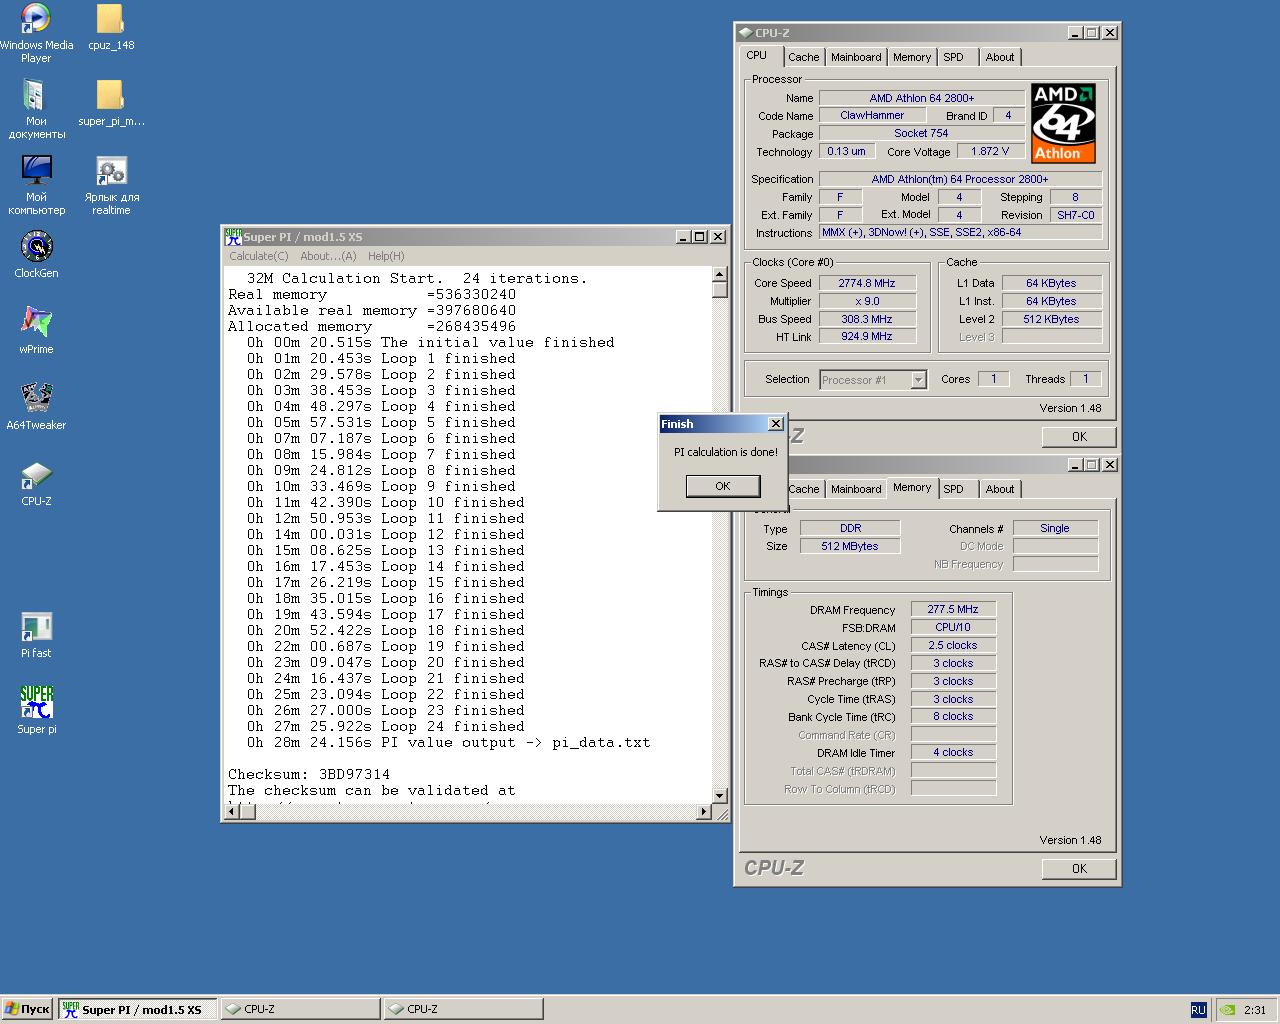Click the Bank Cycle Time value 8 clocks
1280x1024 pixels.
pyautogui.click(x=953, y=716)
